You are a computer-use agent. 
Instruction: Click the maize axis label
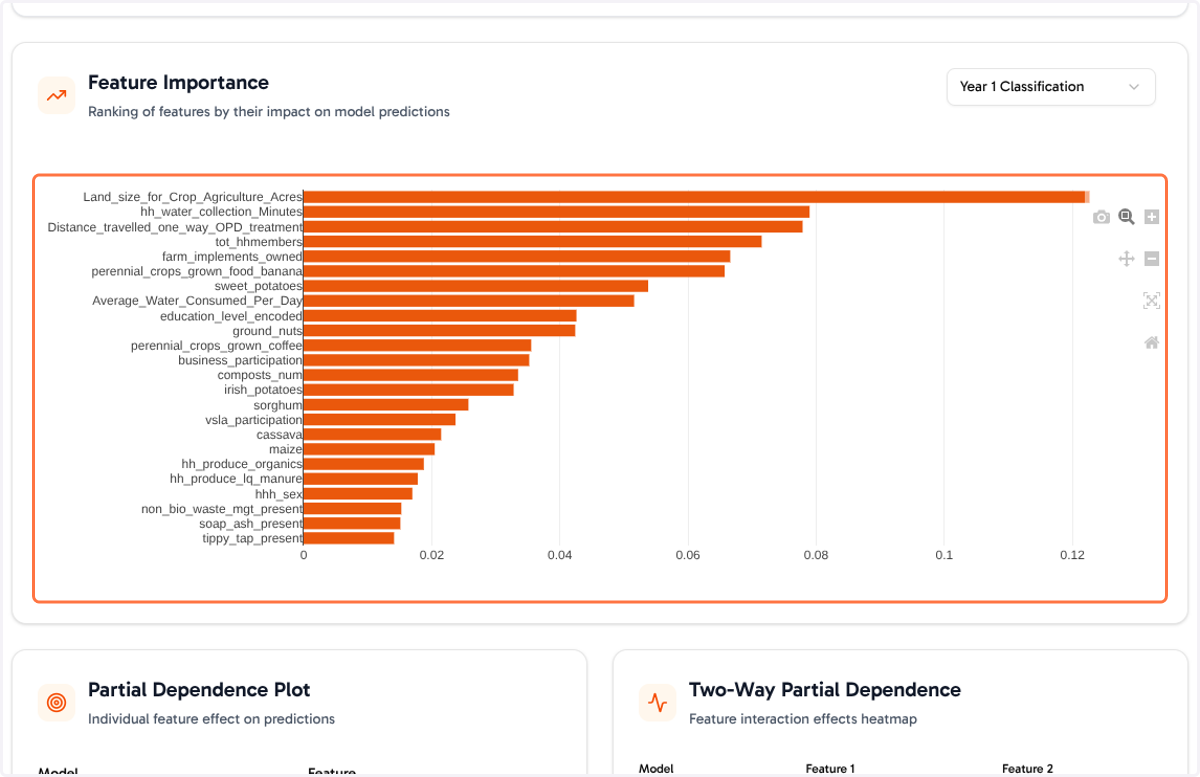pos(285,449)
